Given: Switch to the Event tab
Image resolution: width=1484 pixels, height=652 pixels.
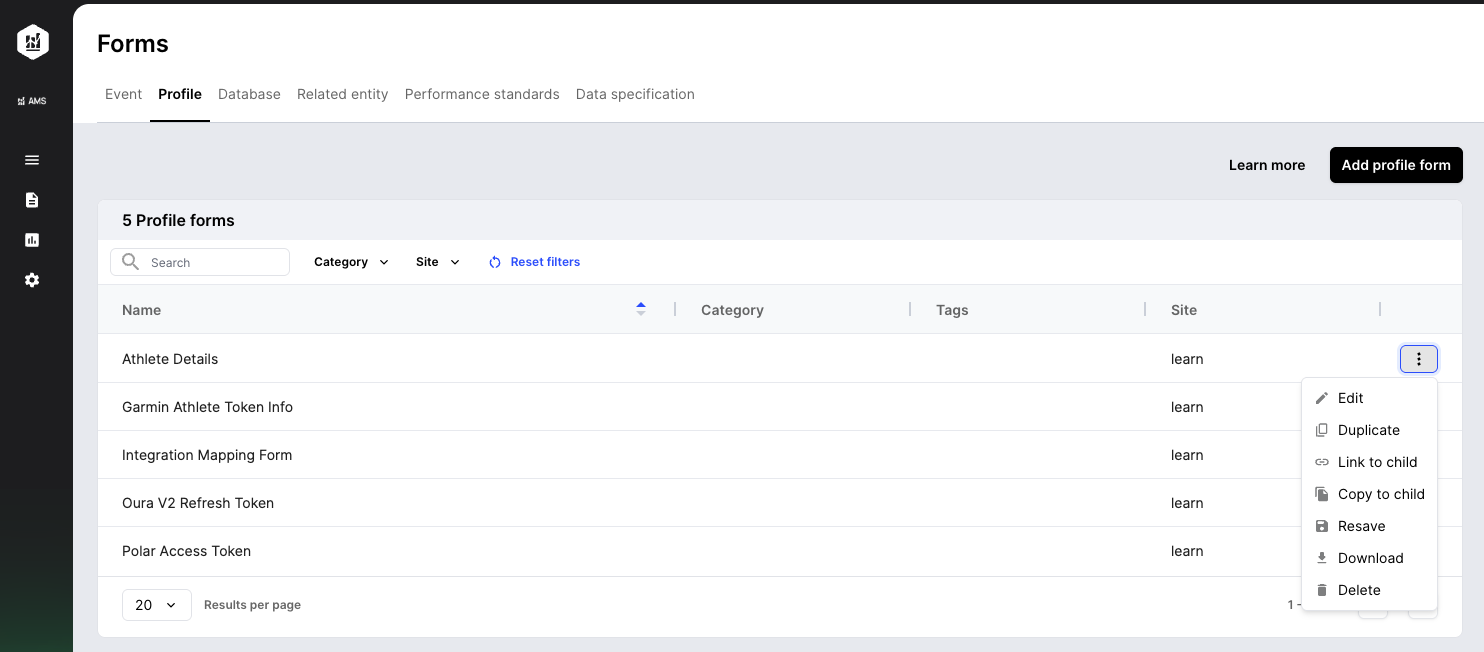Looking at the screenshot, I should pos(123,94).
